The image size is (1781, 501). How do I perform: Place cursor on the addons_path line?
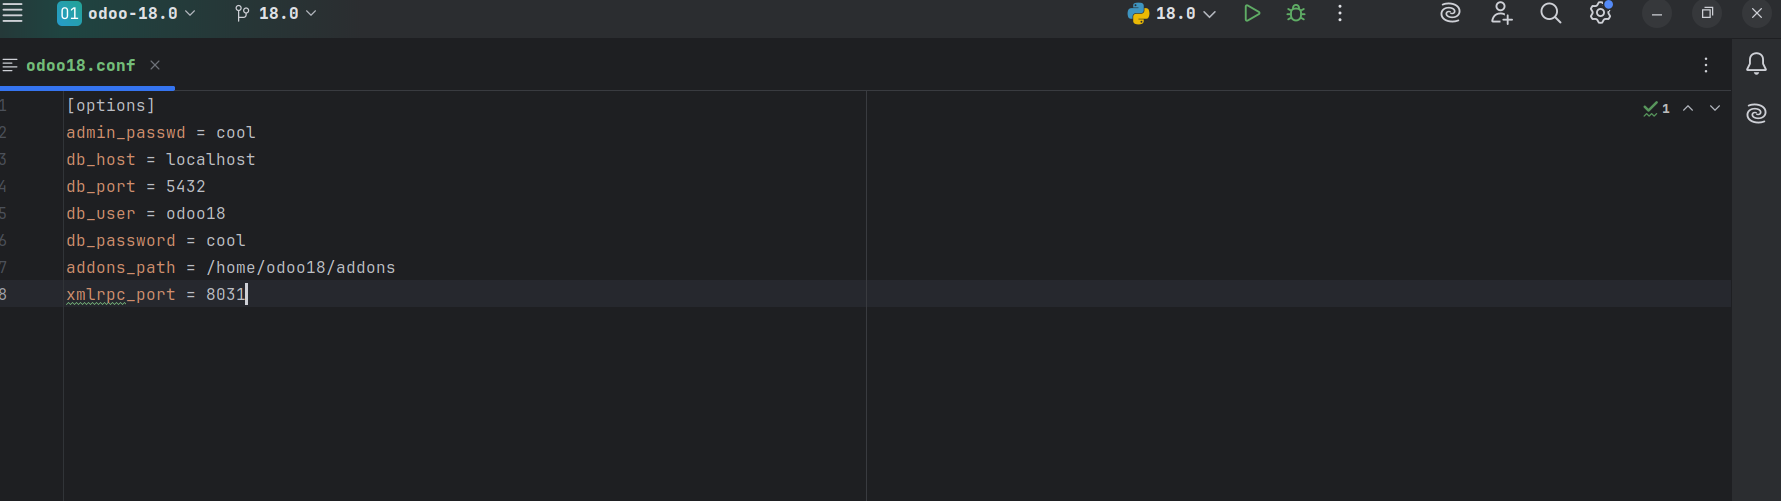click(x=300, y=267)
